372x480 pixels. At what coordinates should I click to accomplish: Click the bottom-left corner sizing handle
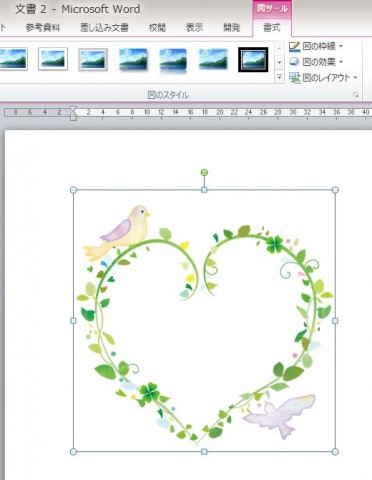coord(73,452)
